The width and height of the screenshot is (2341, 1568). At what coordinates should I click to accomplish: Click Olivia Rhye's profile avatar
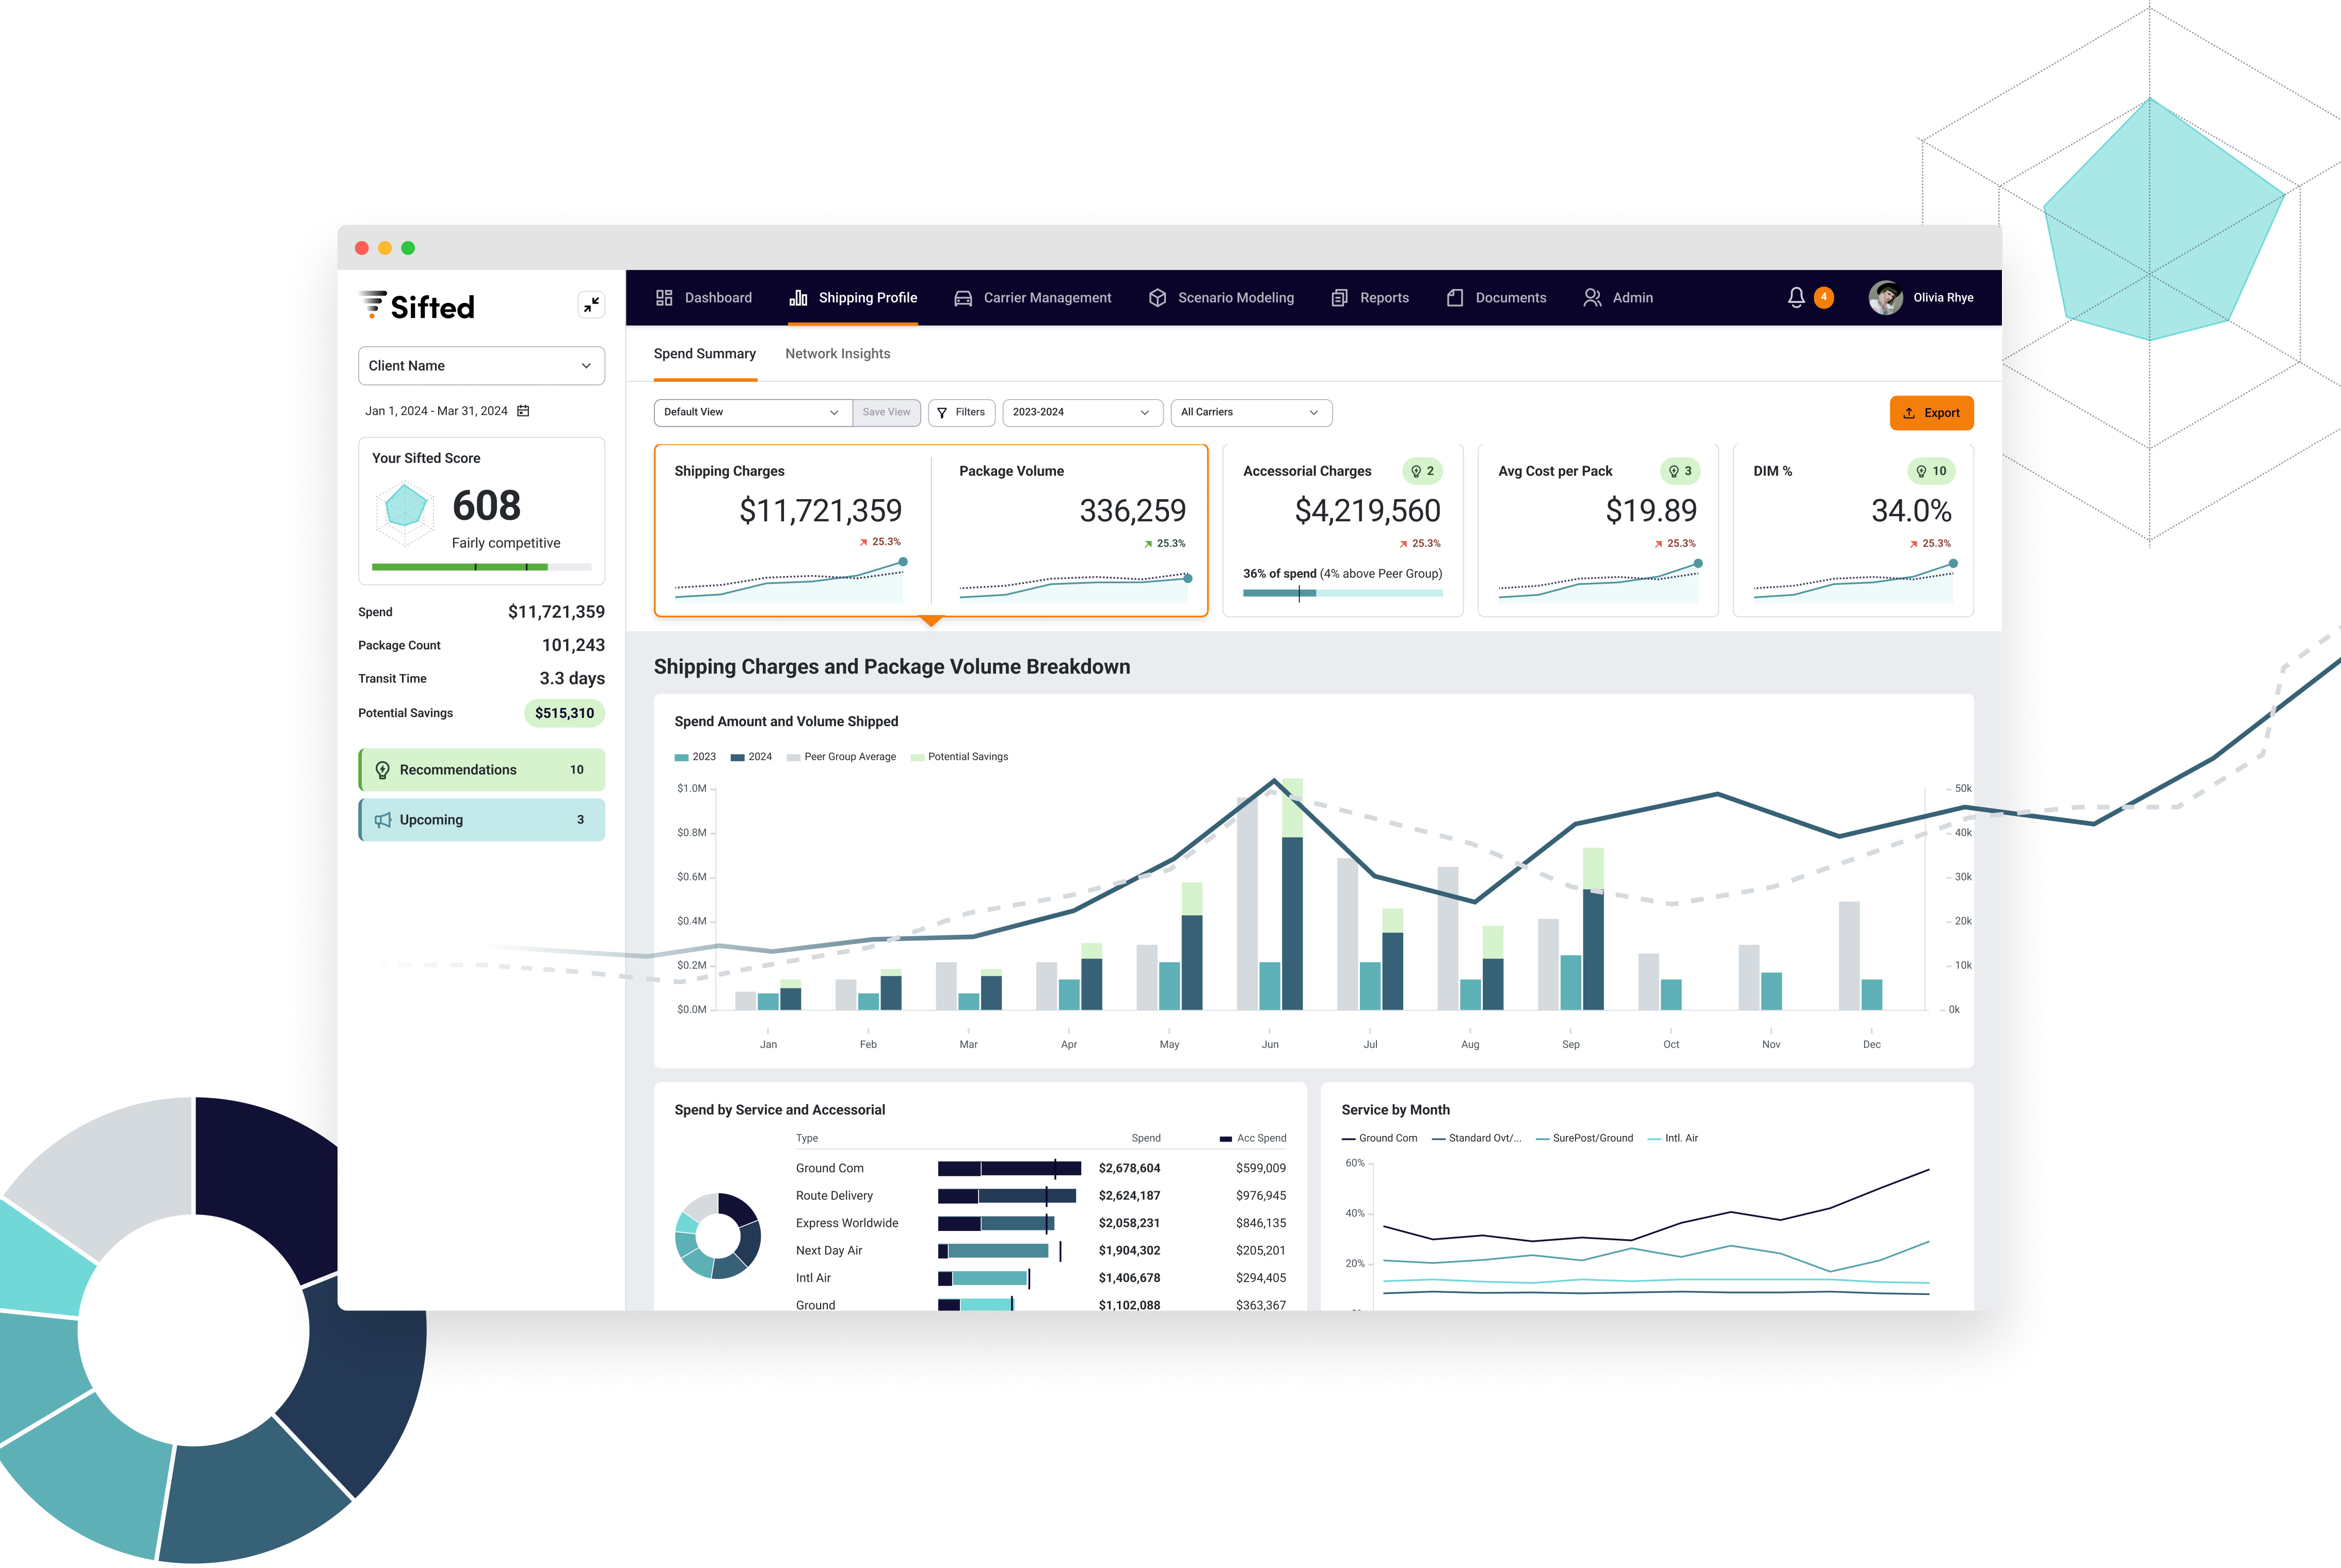pyautogui.click(x=1885, y=298)
